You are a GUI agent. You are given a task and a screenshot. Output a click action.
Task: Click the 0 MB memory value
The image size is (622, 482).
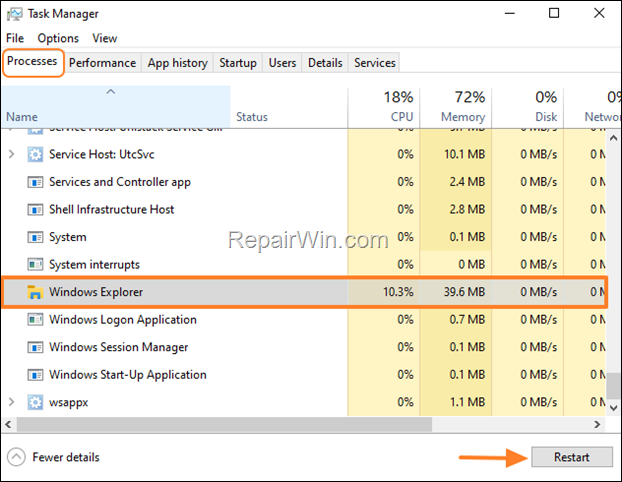point(472,265)
